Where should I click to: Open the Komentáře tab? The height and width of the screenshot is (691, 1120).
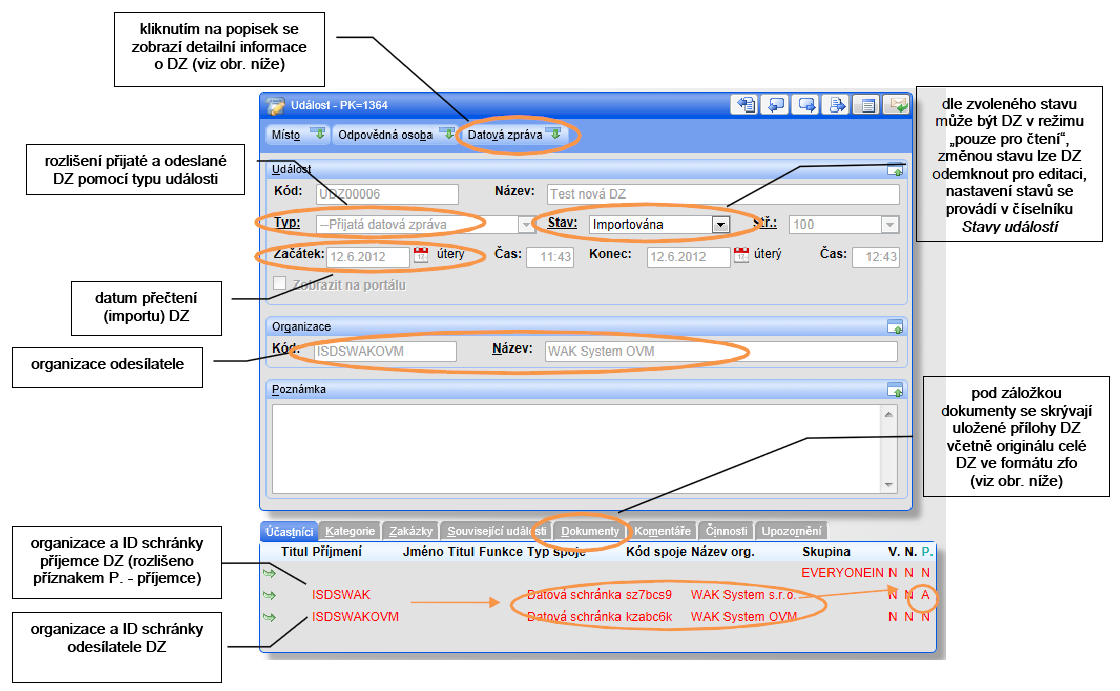pyautogui.click(x=662, y=531)
